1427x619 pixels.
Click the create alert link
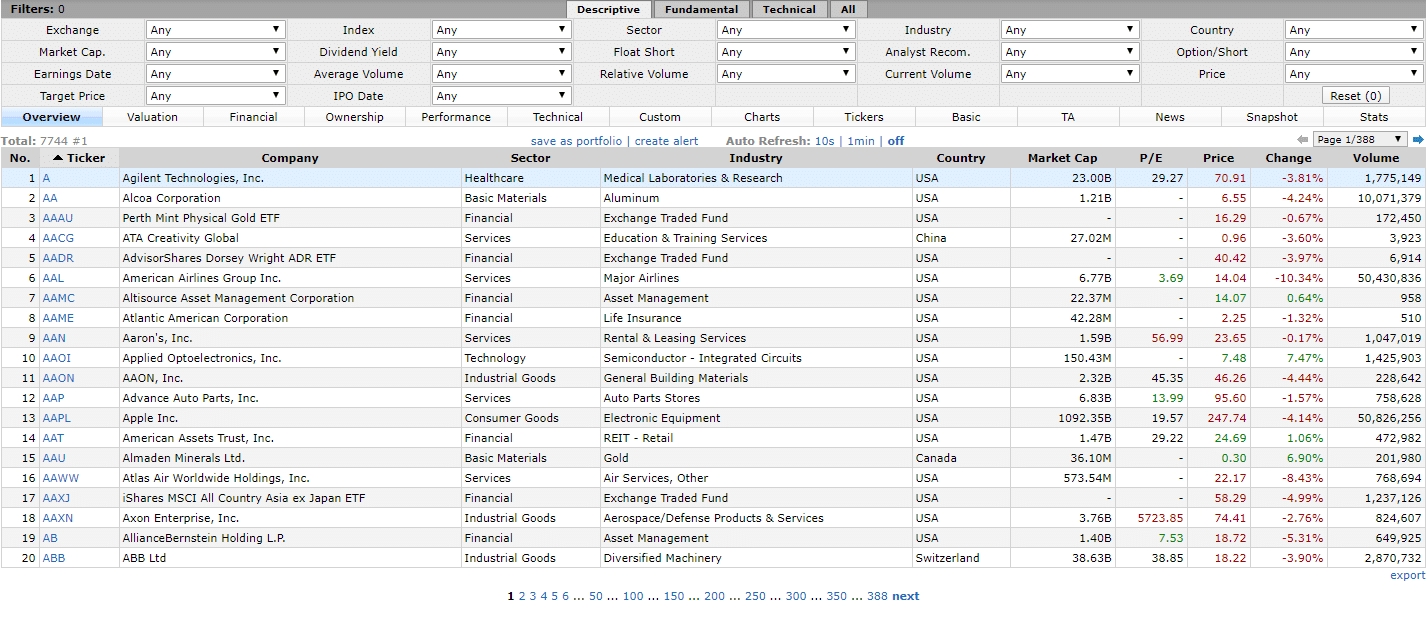pyautogui.click(x=667, y=141)
